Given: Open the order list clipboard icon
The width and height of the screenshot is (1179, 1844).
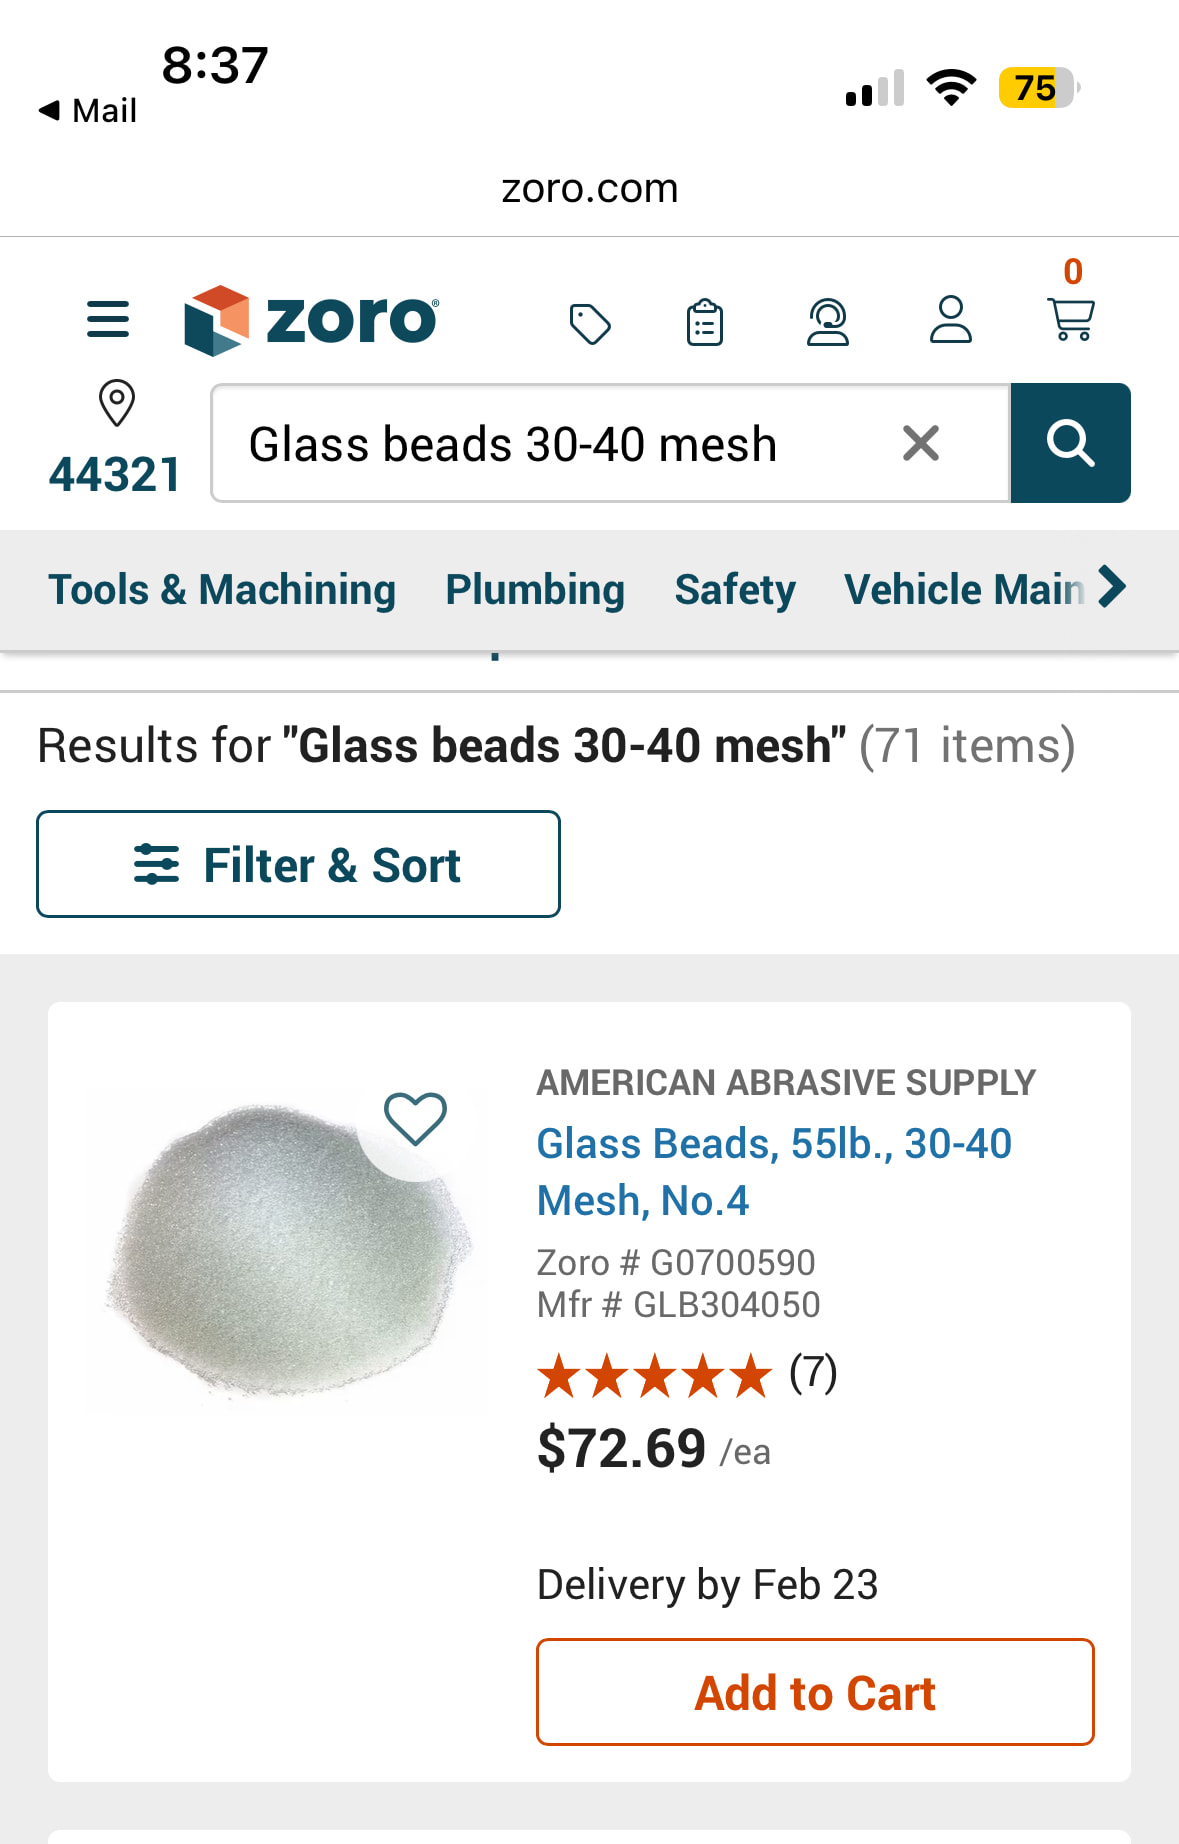Looking at the screenshot, I should (705, 323).
